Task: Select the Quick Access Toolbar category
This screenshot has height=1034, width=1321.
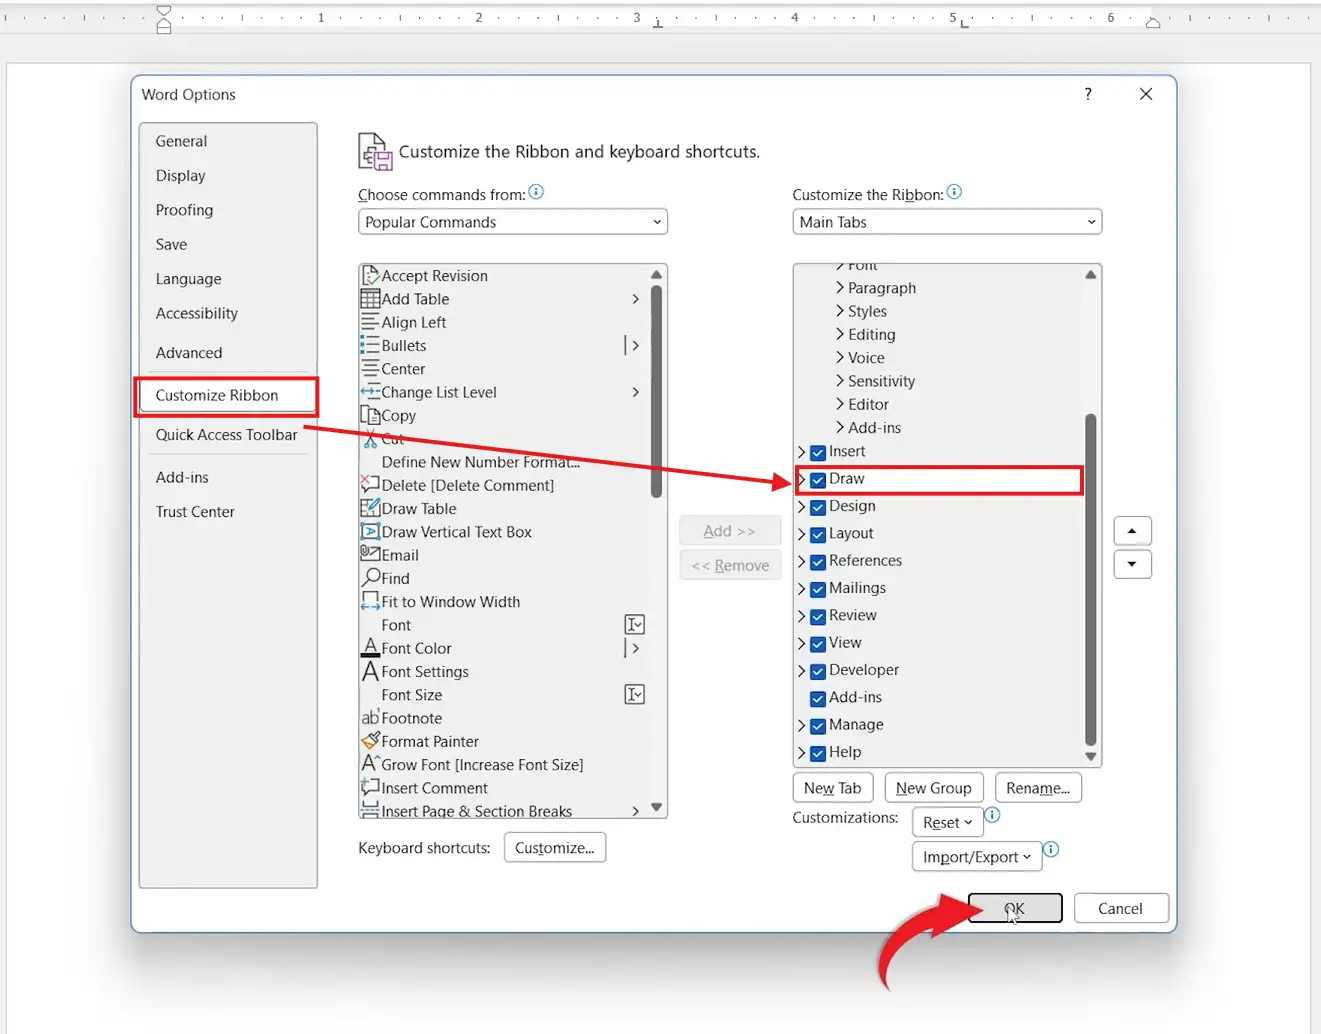Action: tap(226, 434)
